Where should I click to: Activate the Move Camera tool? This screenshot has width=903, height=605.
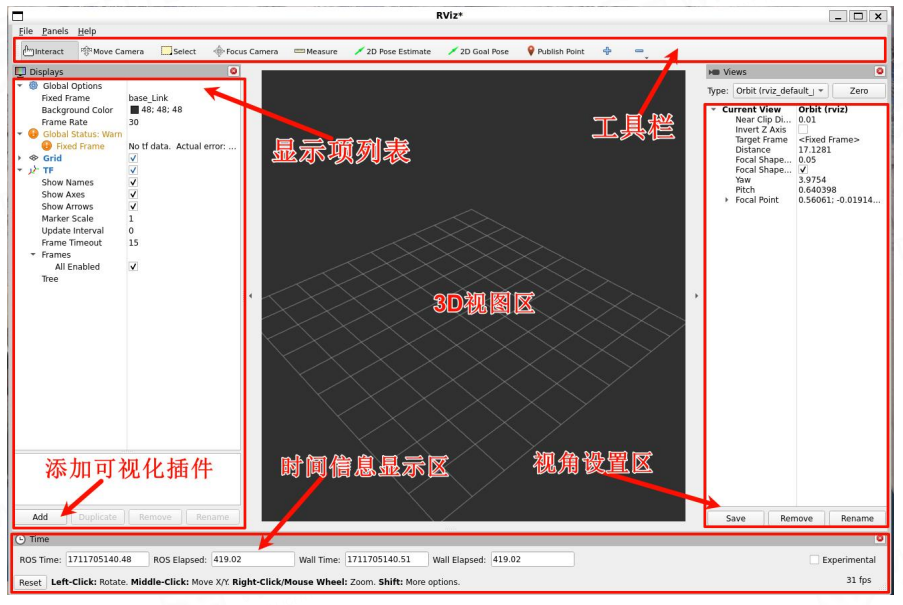pyautogui.click(x=112, y=51)
